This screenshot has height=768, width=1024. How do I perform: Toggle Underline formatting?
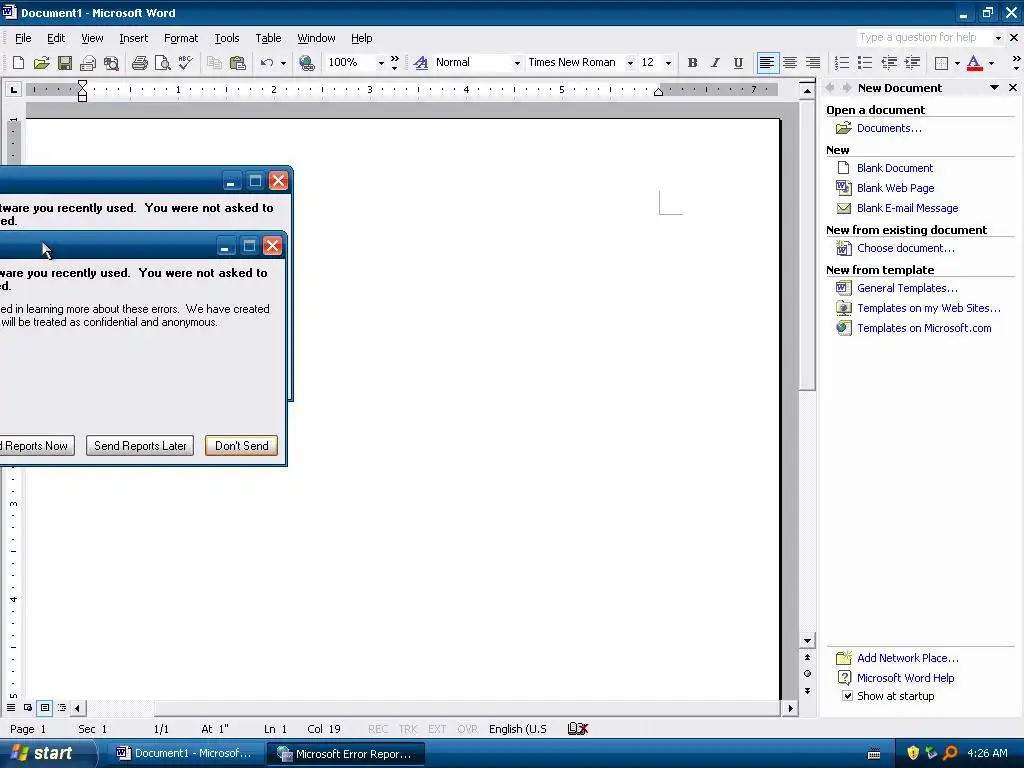[738, 63]
